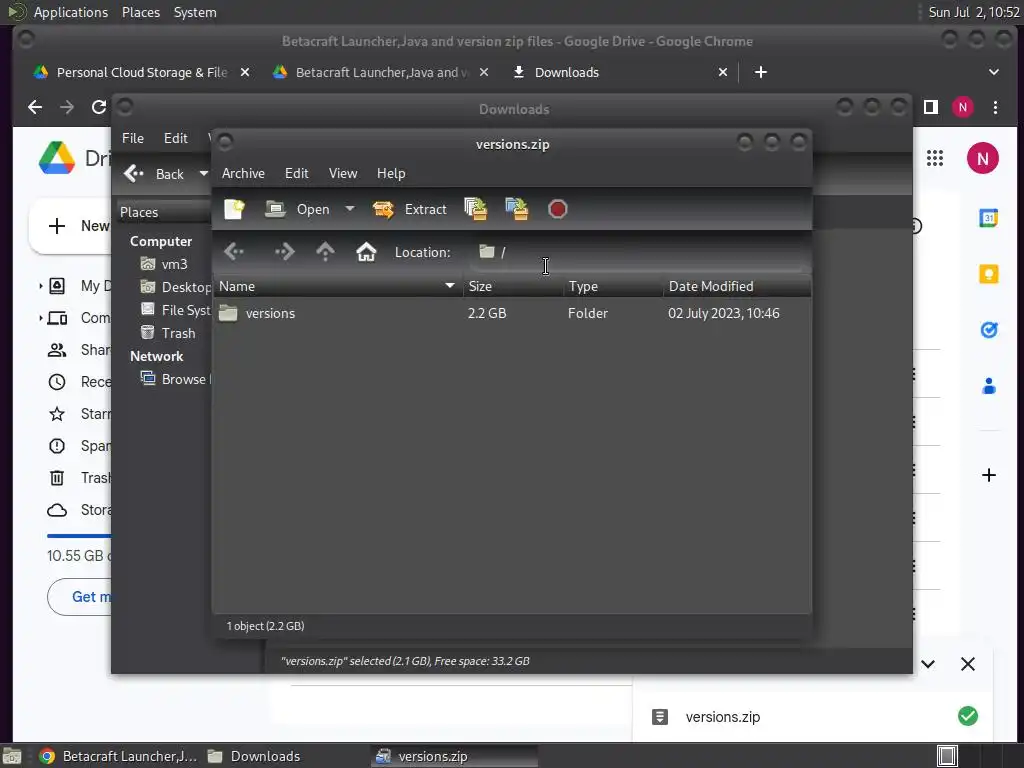Screen dimensions: 1024x768
Task: Go forward in archive navigation arrow
Action: click(285, 251)
